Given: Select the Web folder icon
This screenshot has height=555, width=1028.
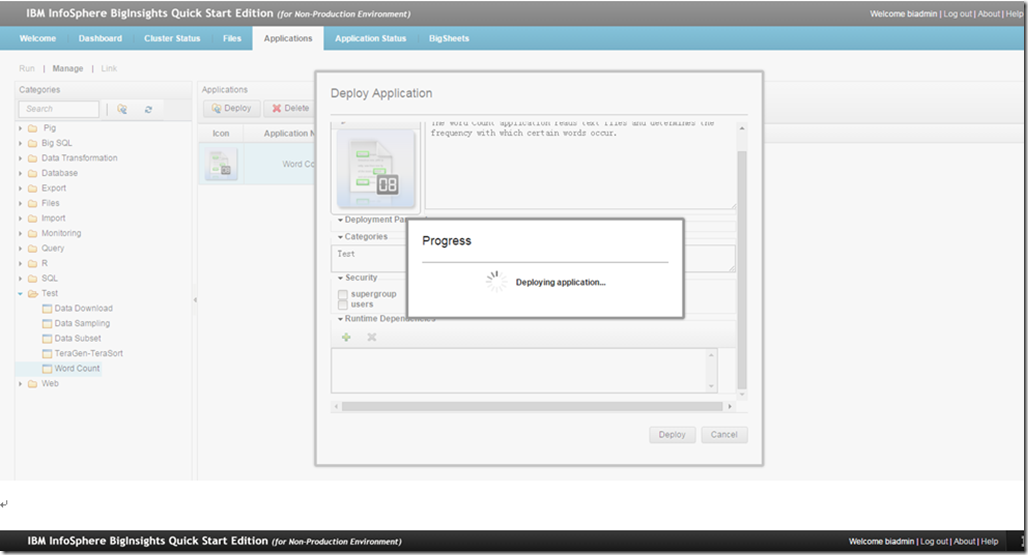Looking at the screenshot, I should click(32, 384).
